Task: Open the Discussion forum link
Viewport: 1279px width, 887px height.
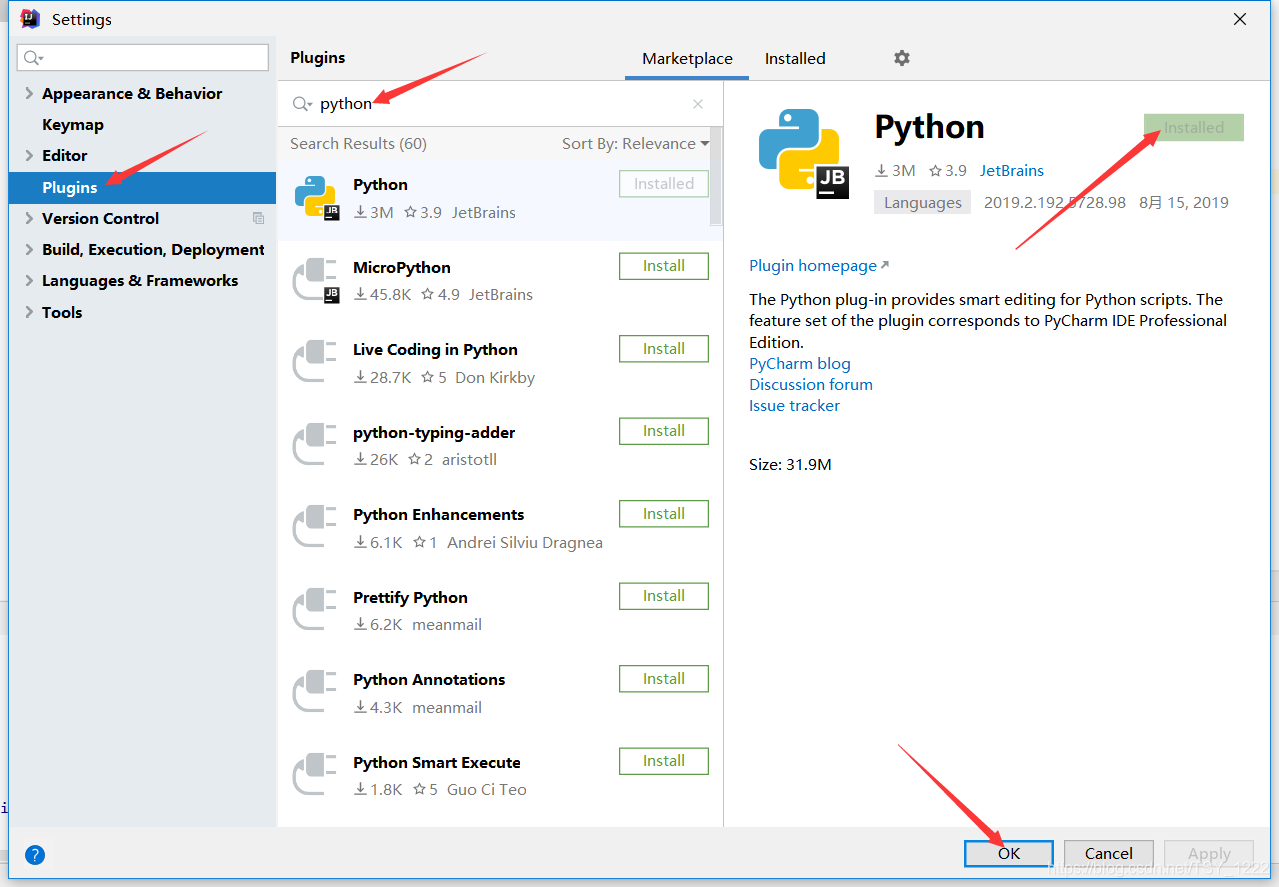Action: 811,385
